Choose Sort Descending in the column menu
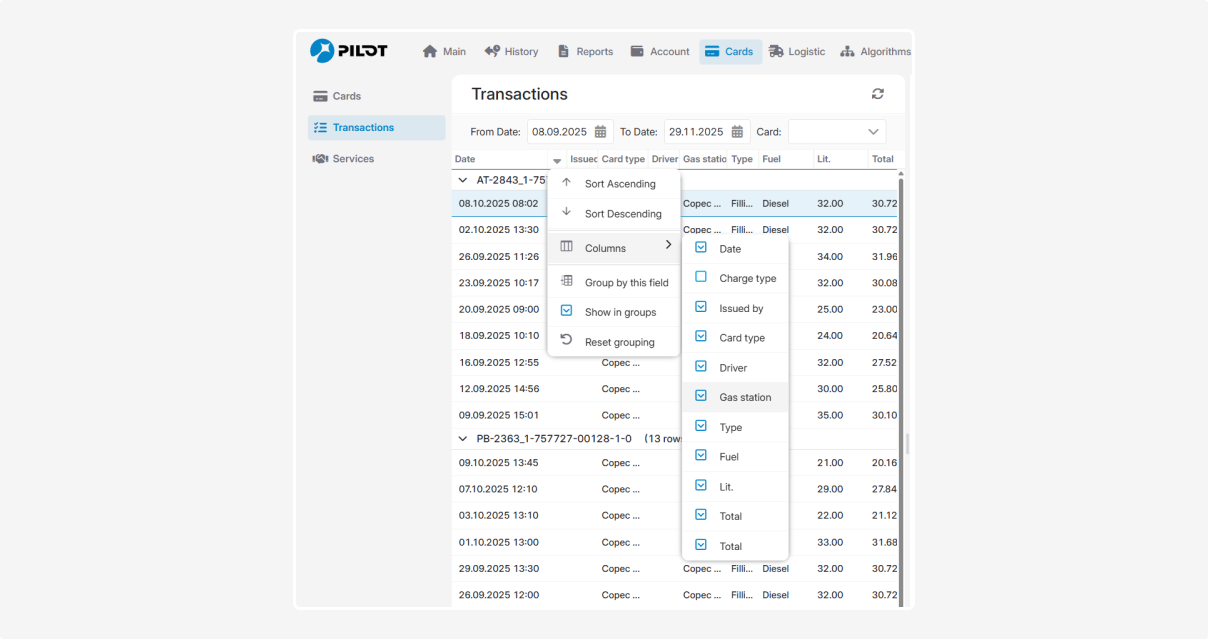The width and height of the screenshot is (1208, 639). (622, 214)
